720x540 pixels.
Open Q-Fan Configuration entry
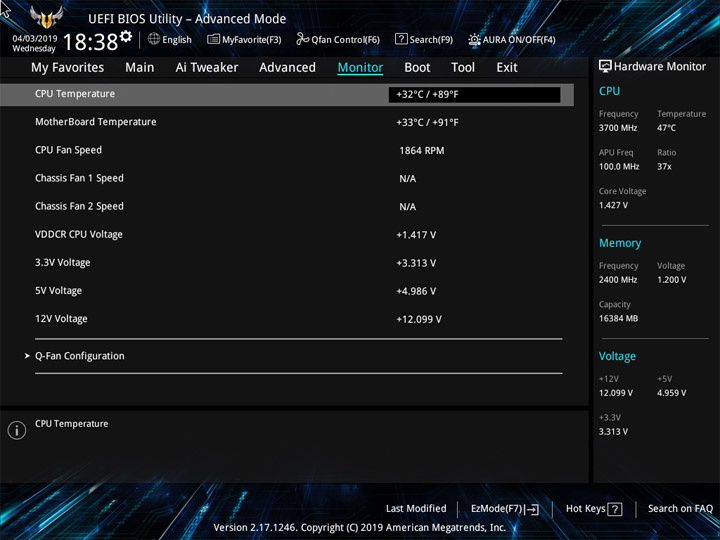point(79,356)
